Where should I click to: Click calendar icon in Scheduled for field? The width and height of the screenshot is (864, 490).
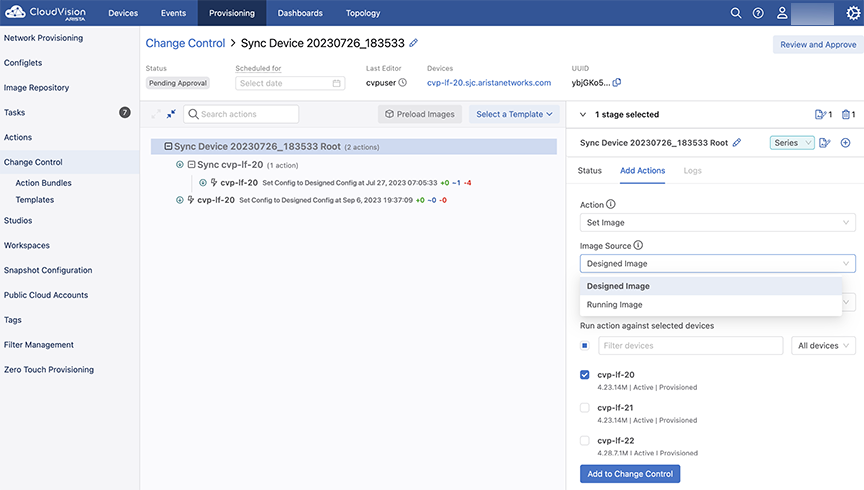click(x=337, y=83)
